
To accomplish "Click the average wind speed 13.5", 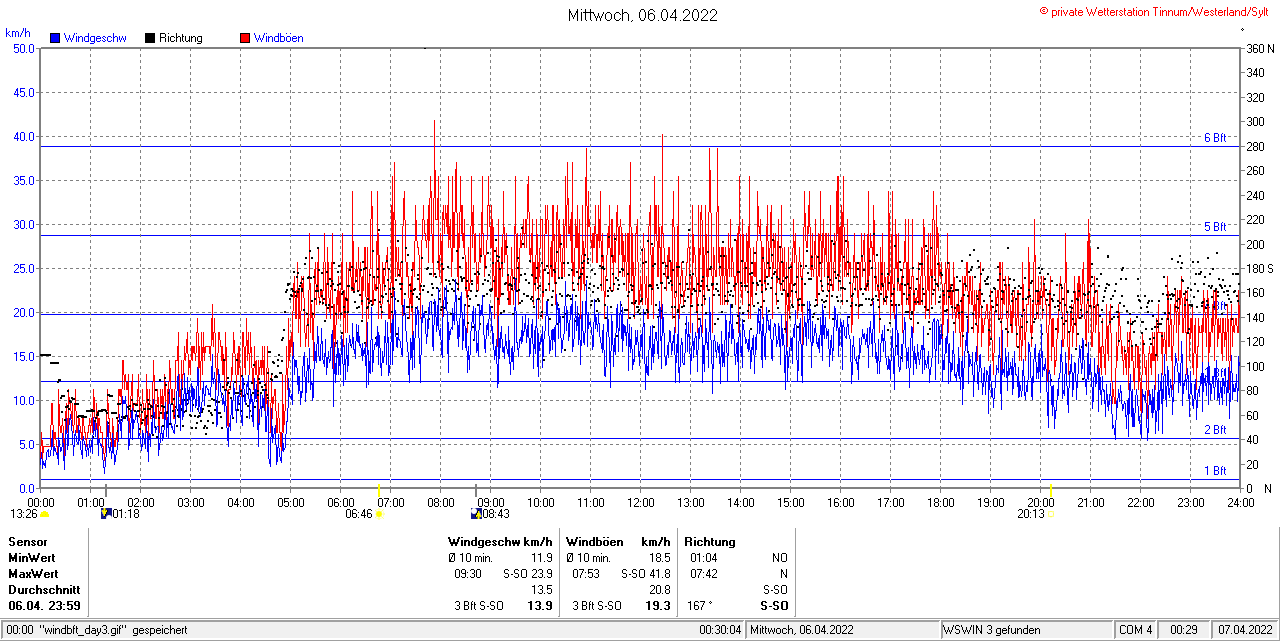I will pyautogui.click(x=541, y=590).
